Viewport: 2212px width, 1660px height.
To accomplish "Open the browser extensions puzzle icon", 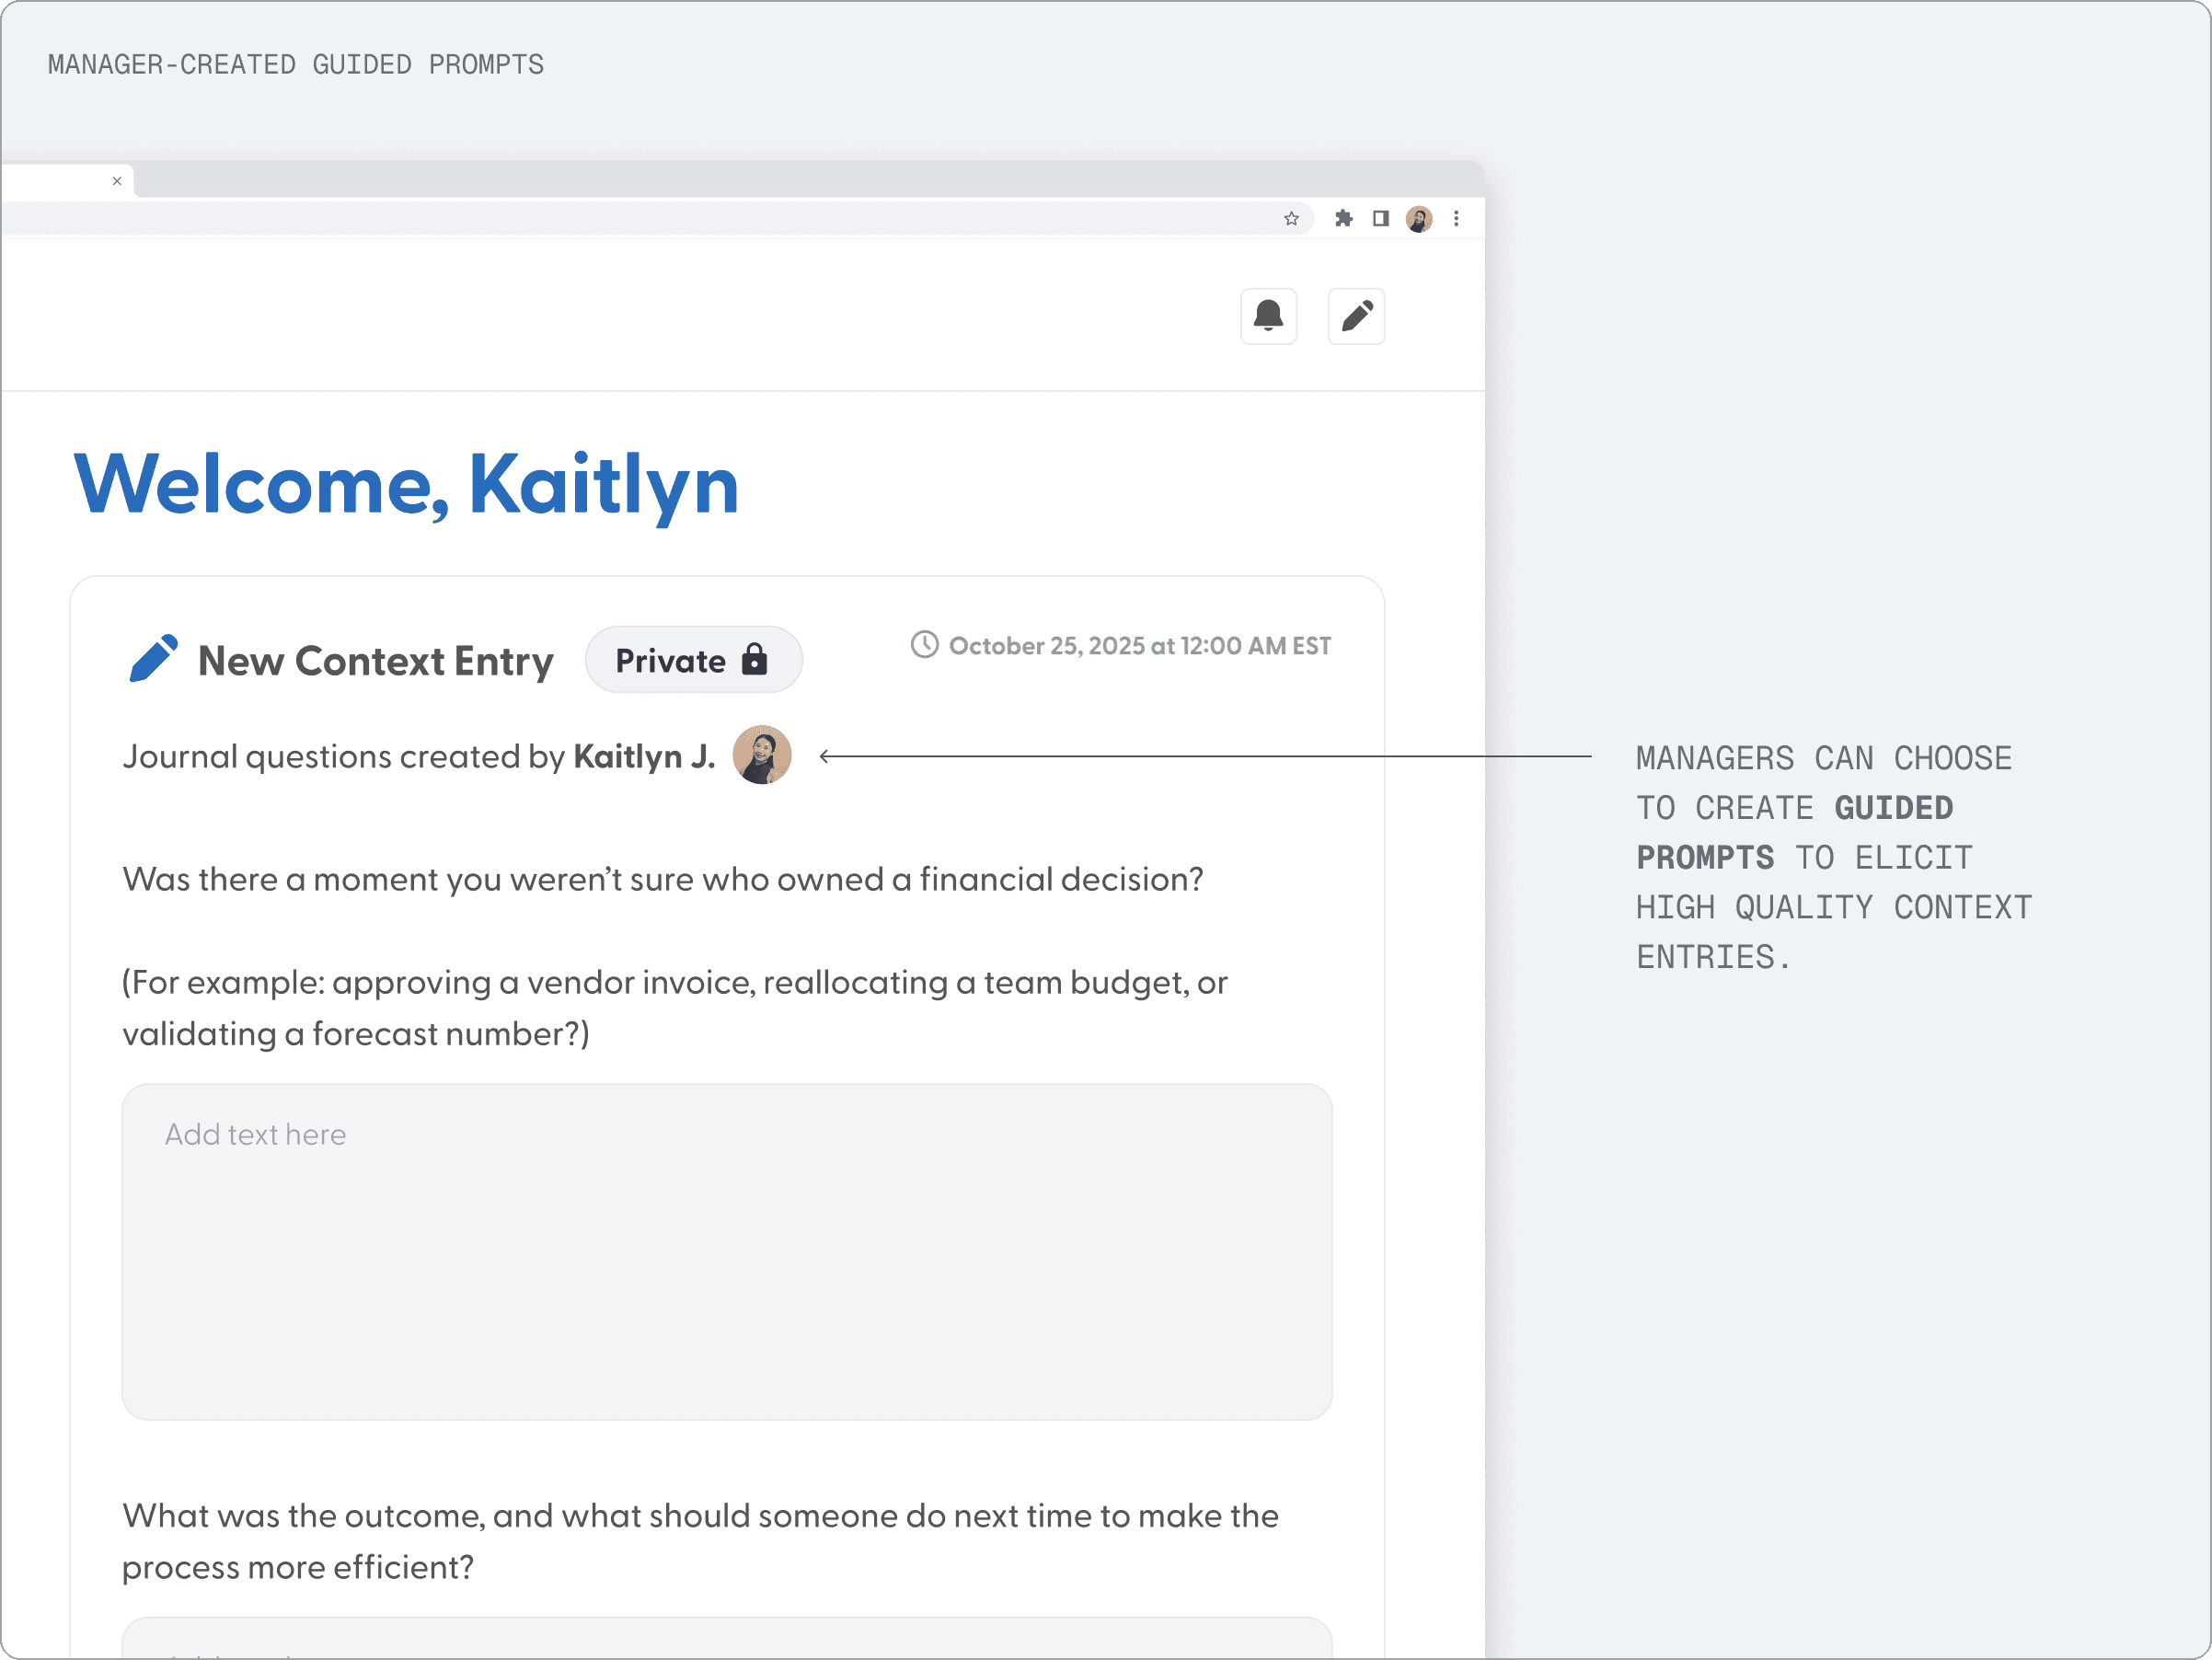I will 1343,219.
